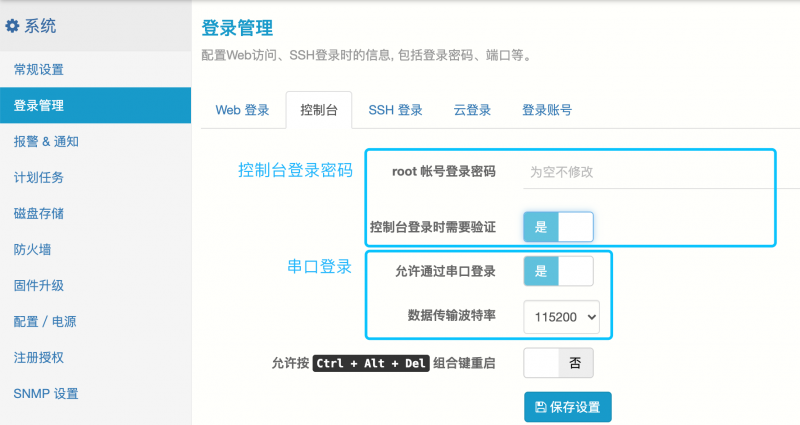
Task: Select the 云登录 tab
Action: pyautogui.click(x=472, y=110)
